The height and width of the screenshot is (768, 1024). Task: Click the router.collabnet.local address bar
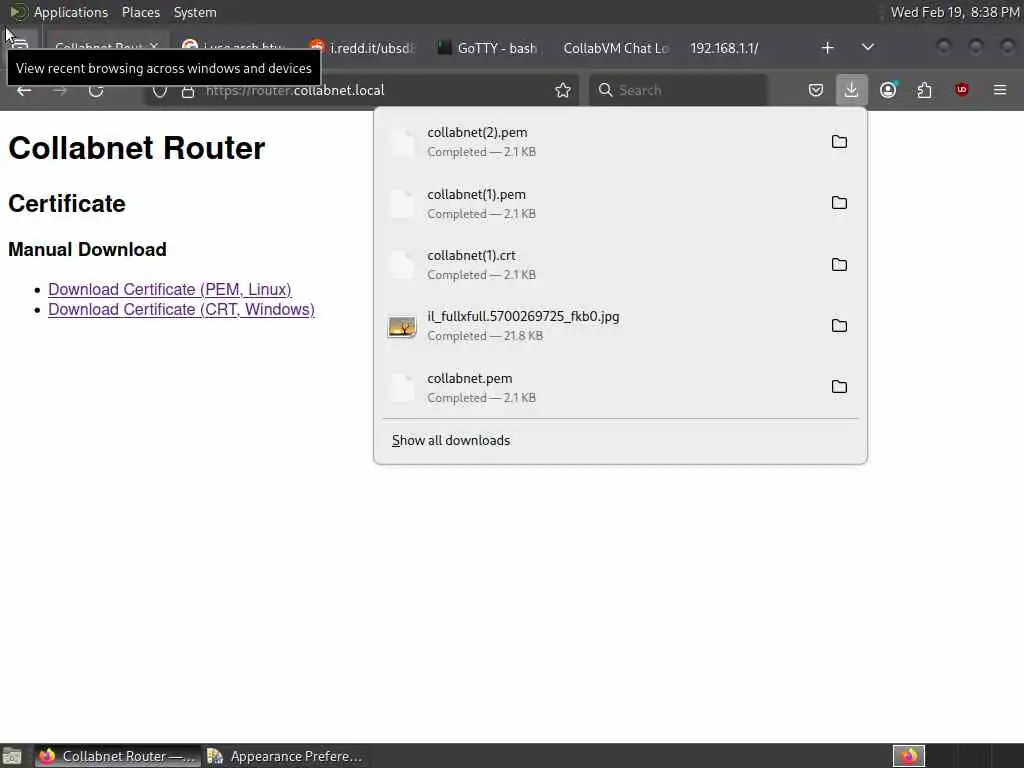tap(360, 90)
